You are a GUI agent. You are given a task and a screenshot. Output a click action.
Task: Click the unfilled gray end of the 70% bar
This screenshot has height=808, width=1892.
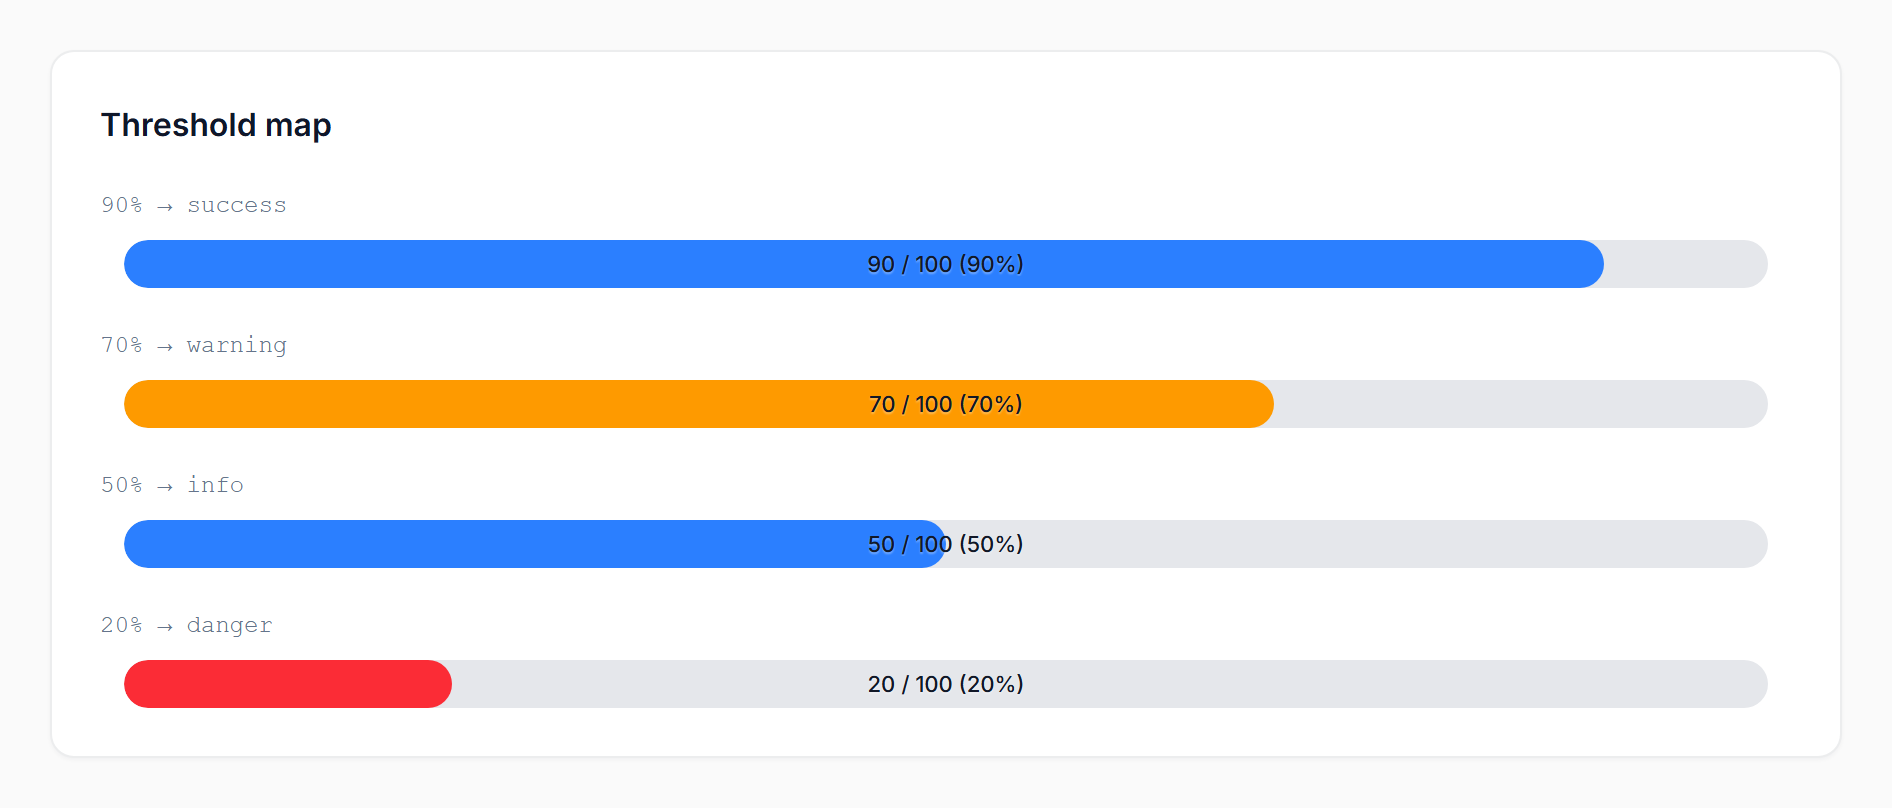[1520, 404]
